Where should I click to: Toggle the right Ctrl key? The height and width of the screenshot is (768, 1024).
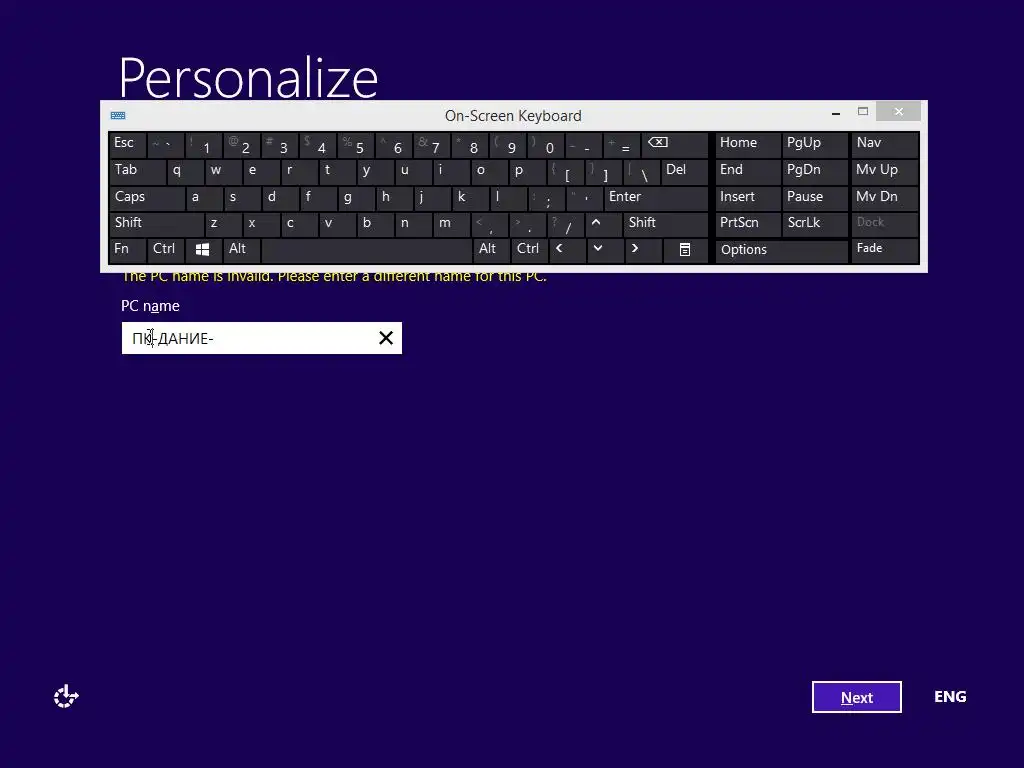[x=530, y=250]
